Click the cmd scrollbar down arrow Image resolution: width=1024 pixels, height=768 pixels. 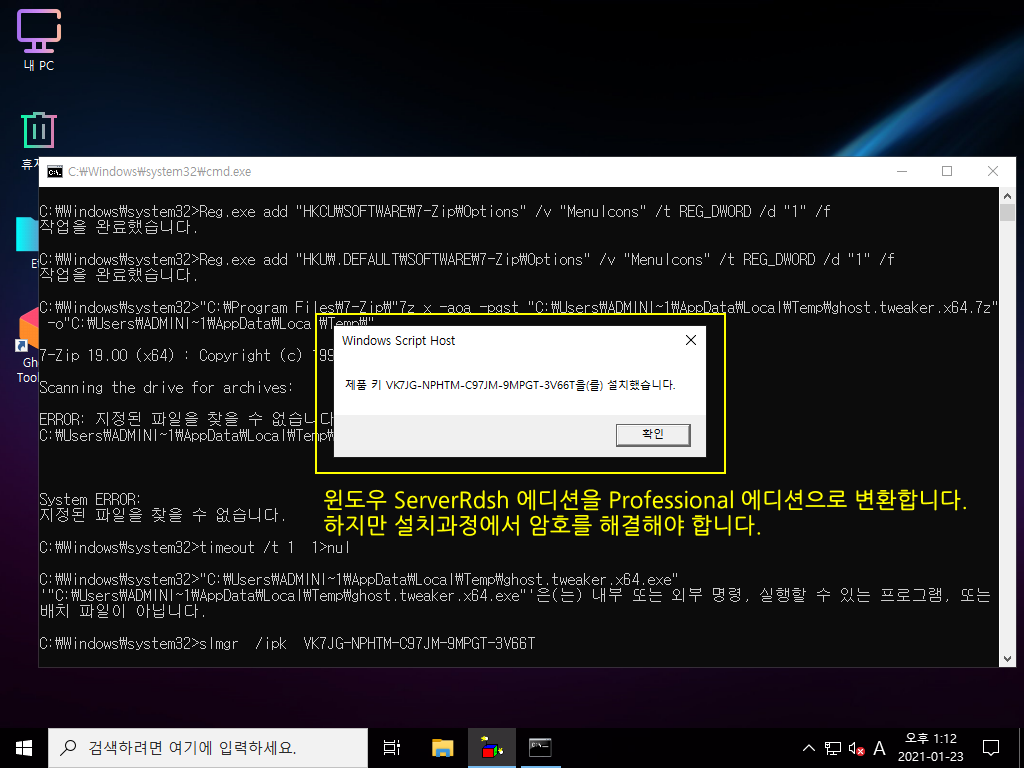click(x=1007, y=659)
